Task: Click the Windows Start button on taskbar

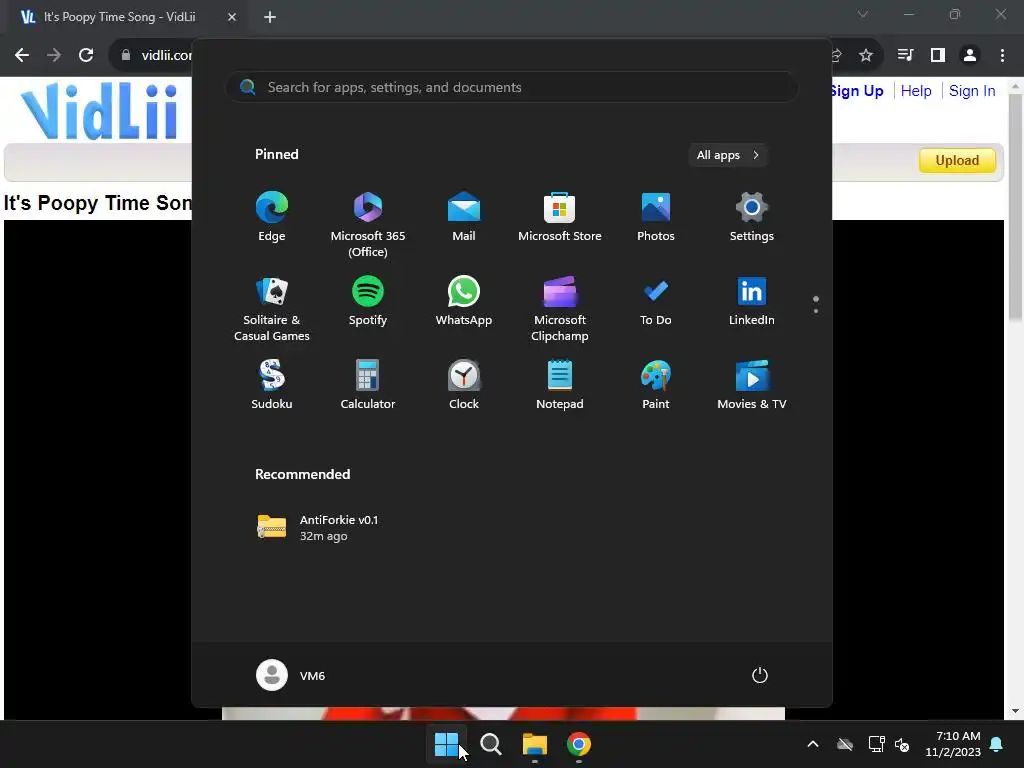Action: (447, 744)
